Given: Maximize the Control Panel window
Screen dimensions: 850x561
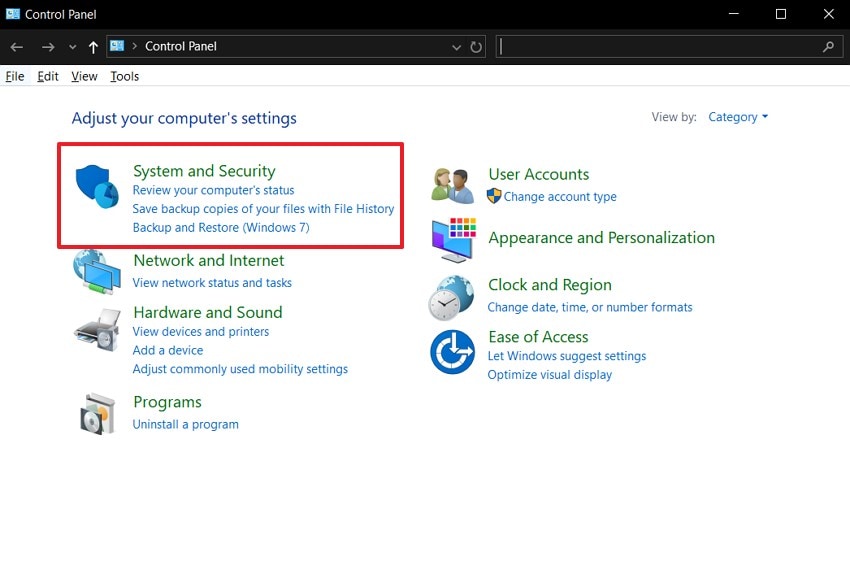Looking at the screenshot, I should tap(781, 14).
